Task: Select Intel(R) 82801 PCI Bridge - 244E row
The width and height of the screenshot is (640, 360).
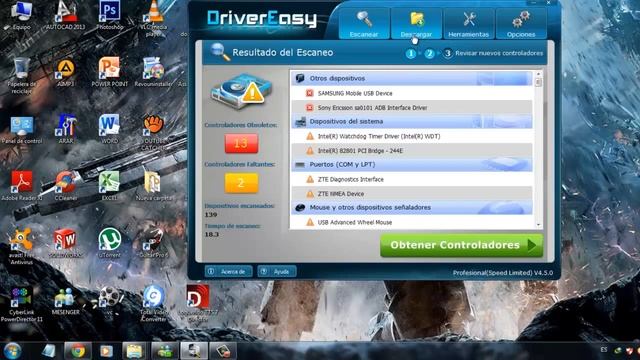Action: pyautogui.click(x=412, y=151)
